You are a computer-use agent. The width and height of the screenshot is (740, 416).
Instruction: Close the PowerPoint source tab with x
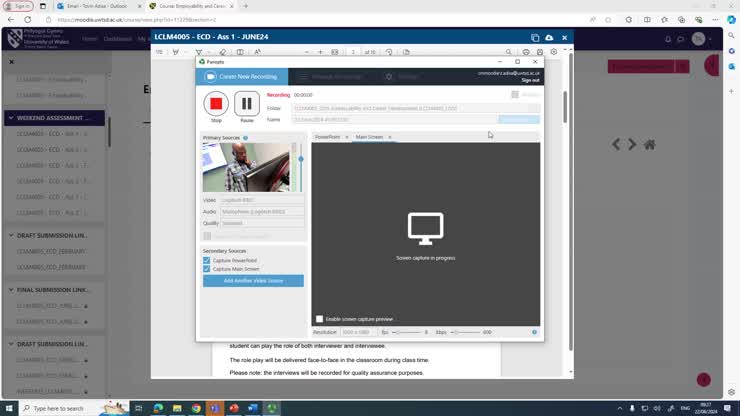pyautogui.click(x=347, y=137)
